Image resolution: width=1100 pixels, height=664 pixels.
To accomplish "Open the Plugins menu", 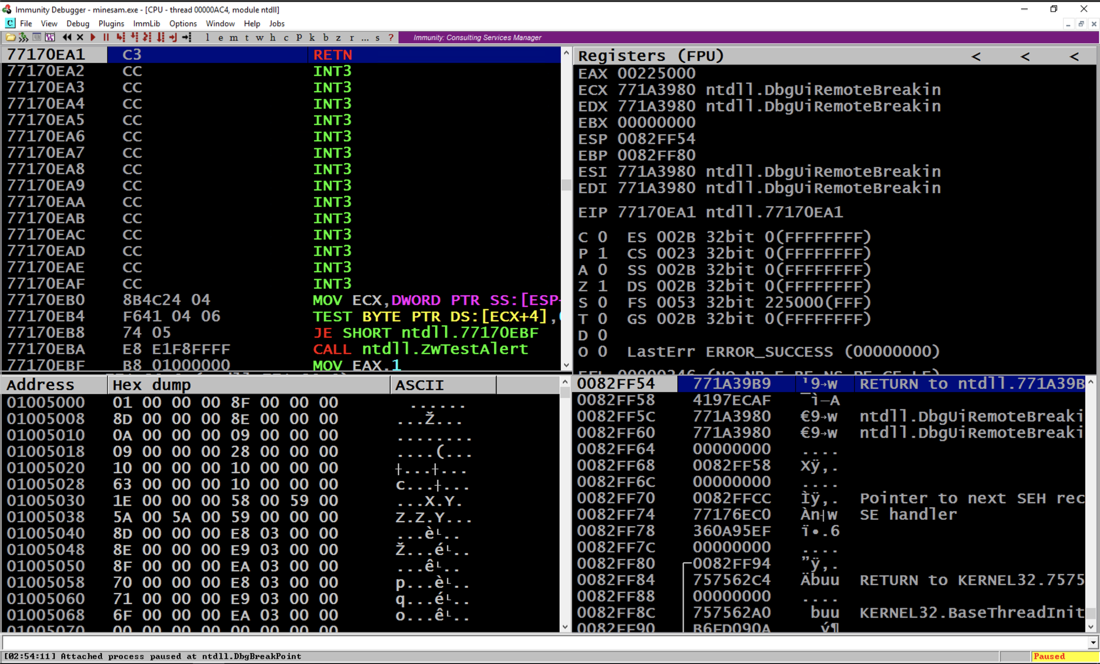I will tap(112, 23).
